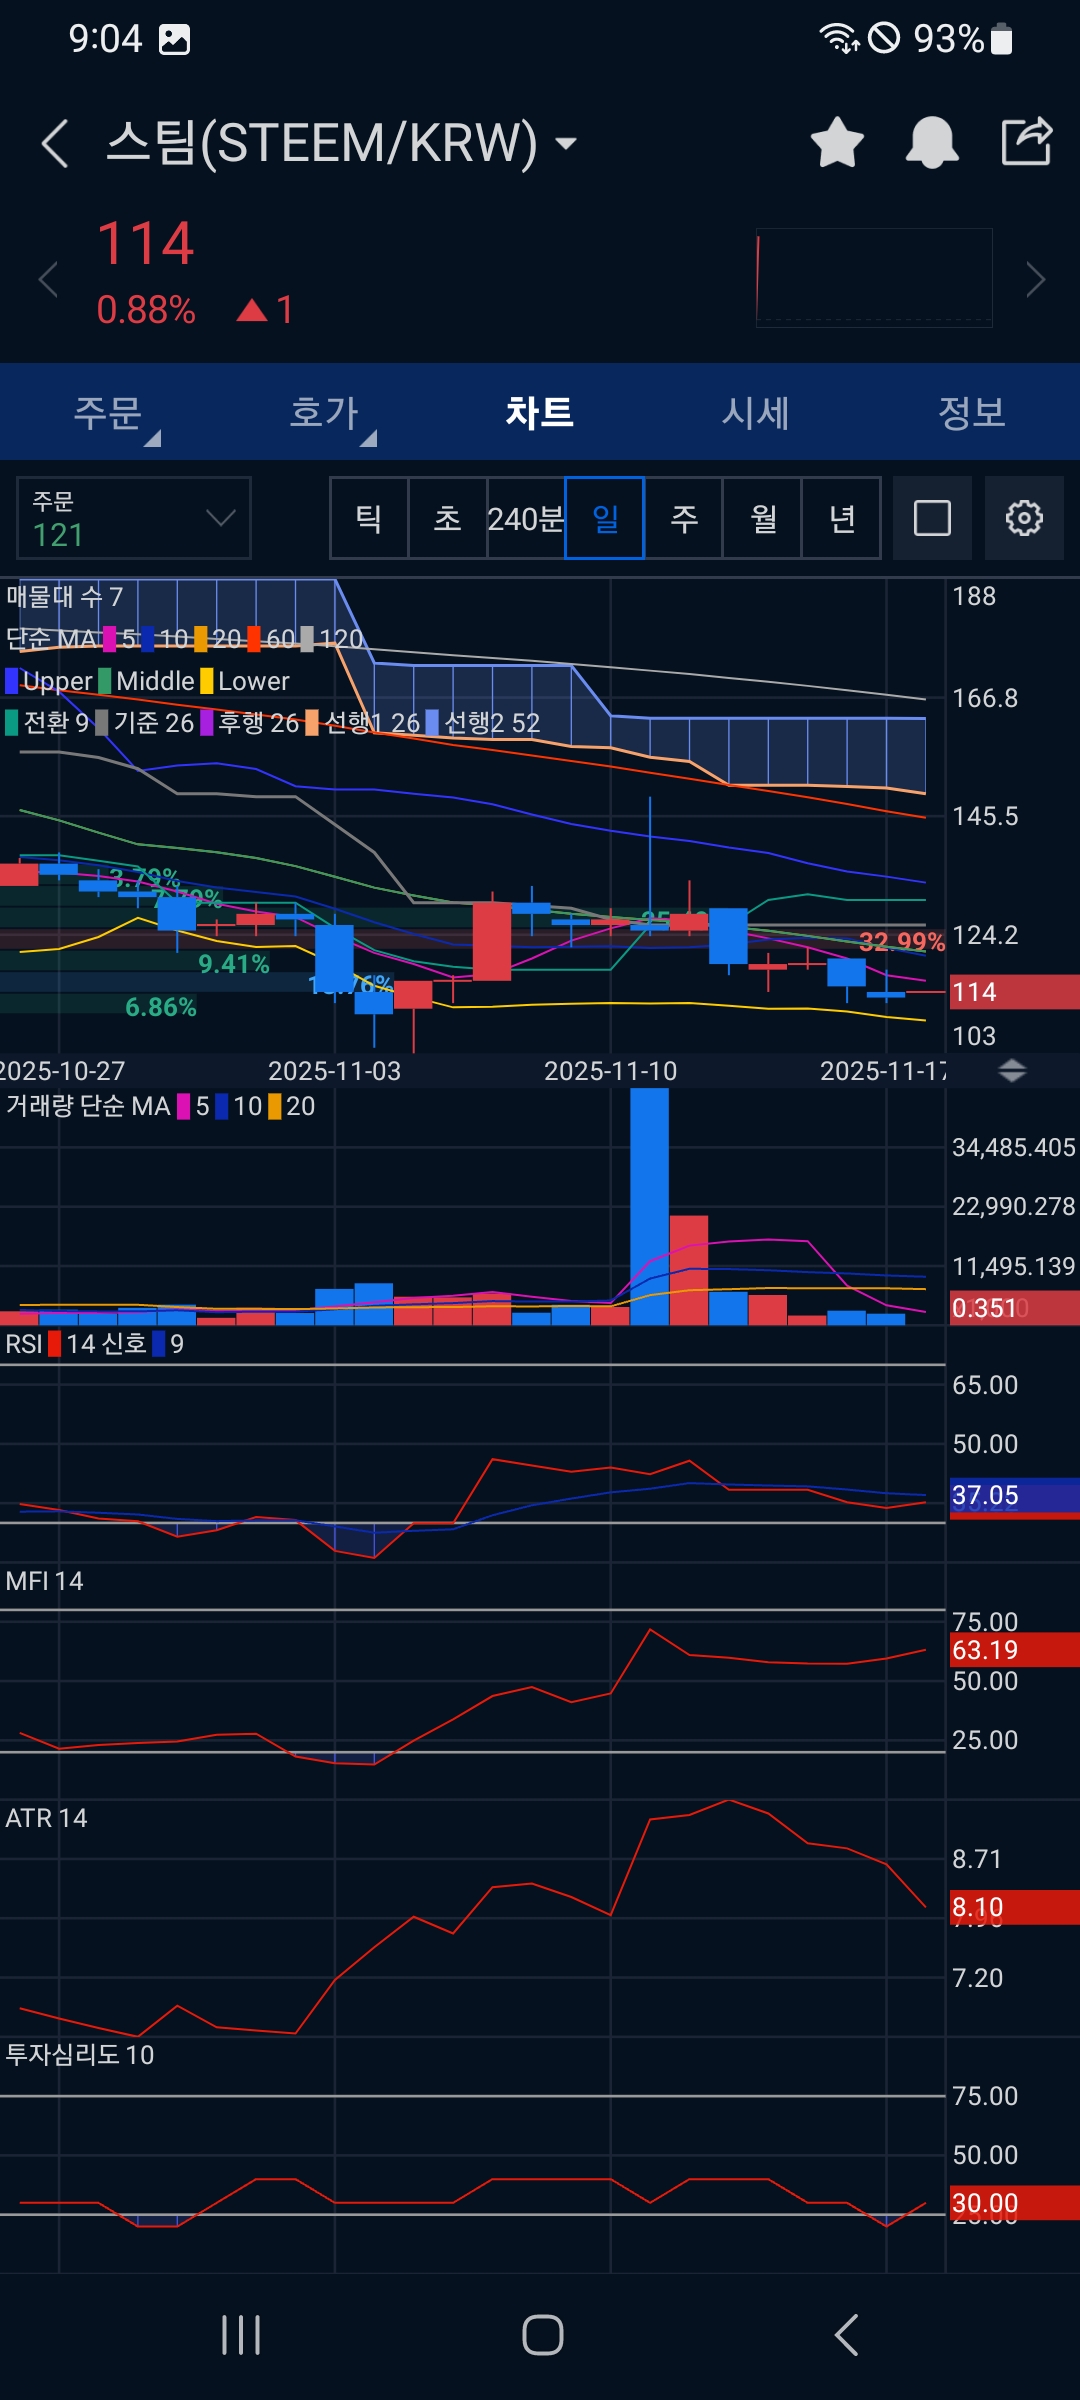Image resolution: width=1080 pixels, height=2400 pixels.
Task: Tap the Upper band color swatch
Action: point(12,681)
